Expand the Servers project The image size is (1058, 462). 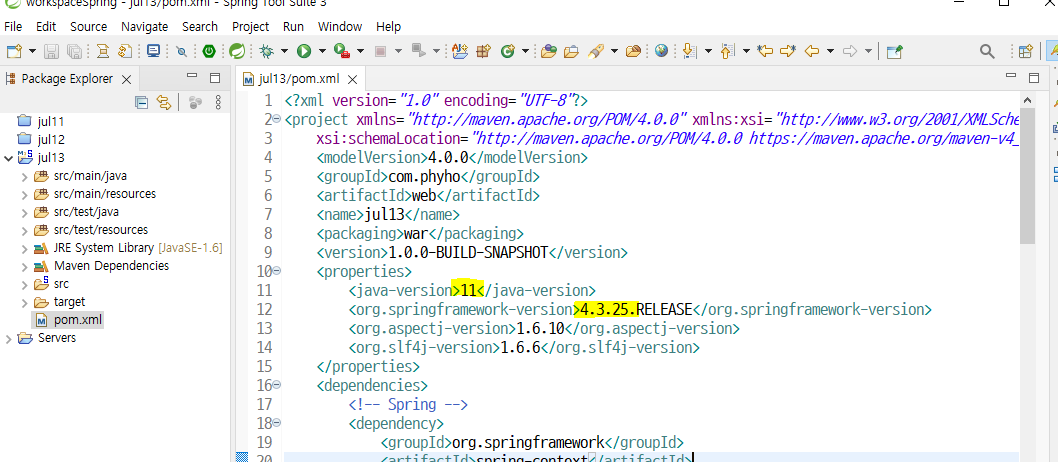coord(8,339)
